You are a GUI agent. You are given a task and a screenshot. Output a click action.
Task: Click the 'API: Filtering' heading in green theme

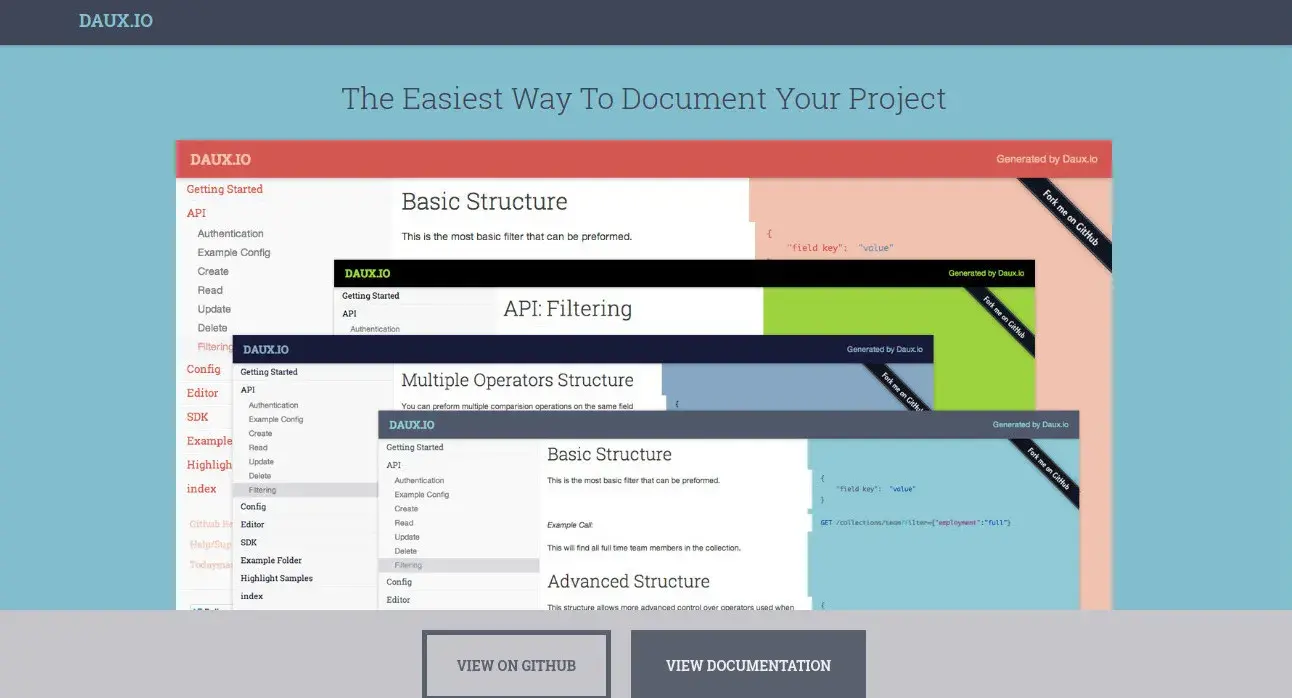tap(568, 308)
